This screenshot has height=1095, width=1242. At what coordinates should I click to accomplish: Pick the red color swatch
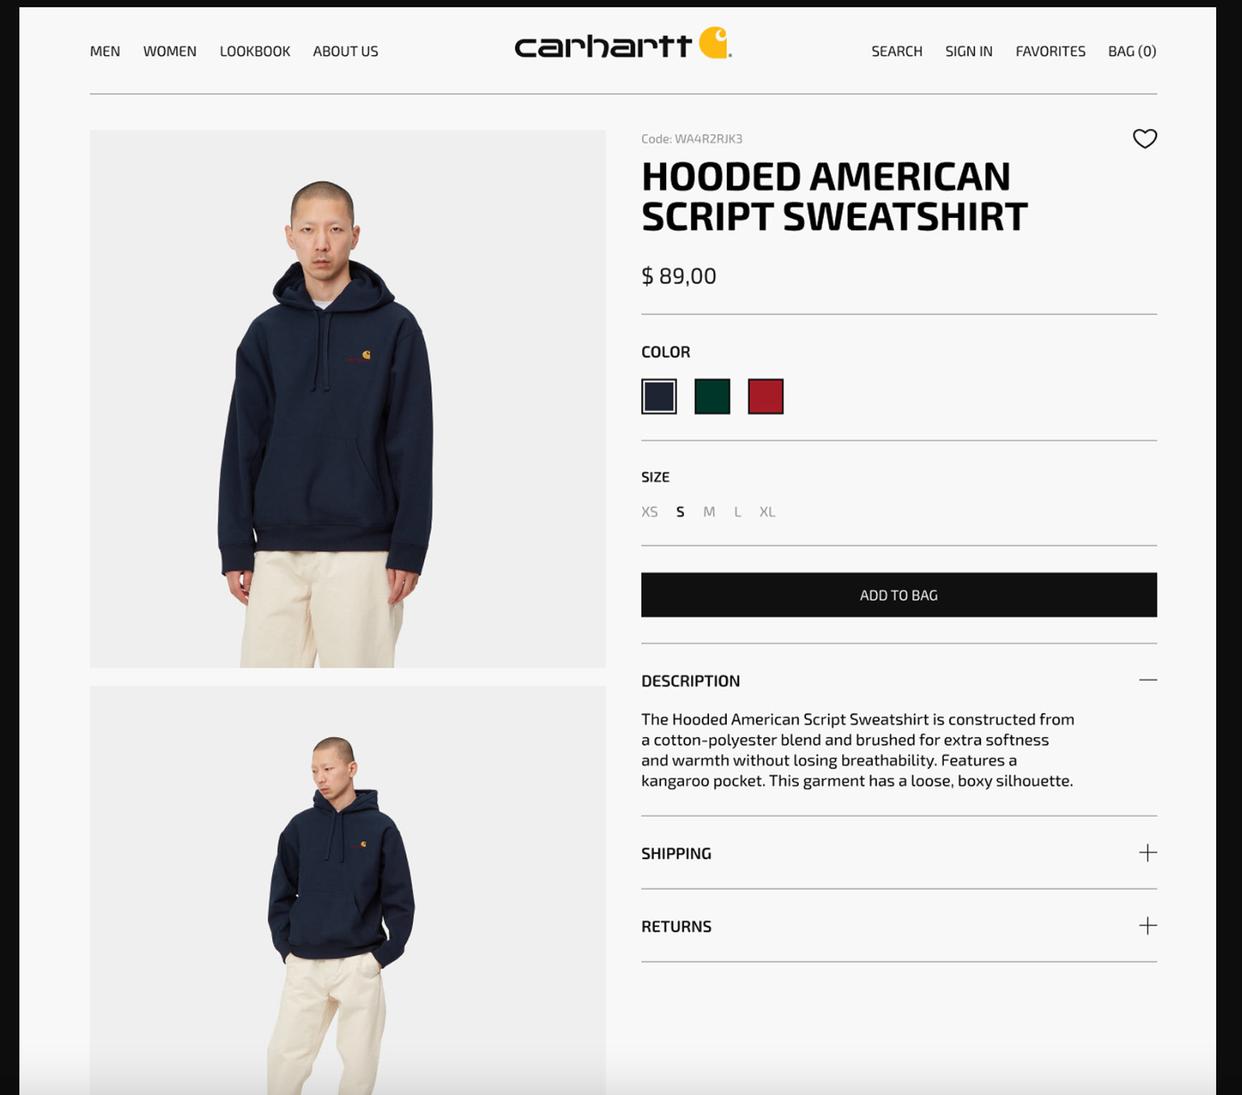(x=765, y=397)
